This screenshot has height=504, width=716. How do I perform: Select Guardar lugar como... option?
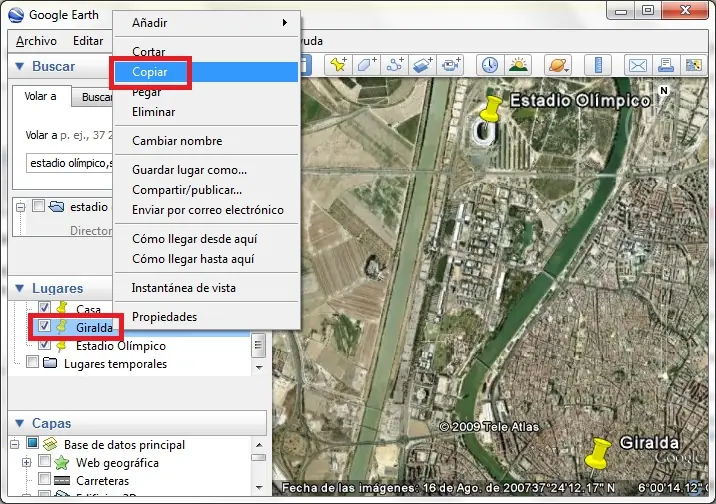[206, 170]
